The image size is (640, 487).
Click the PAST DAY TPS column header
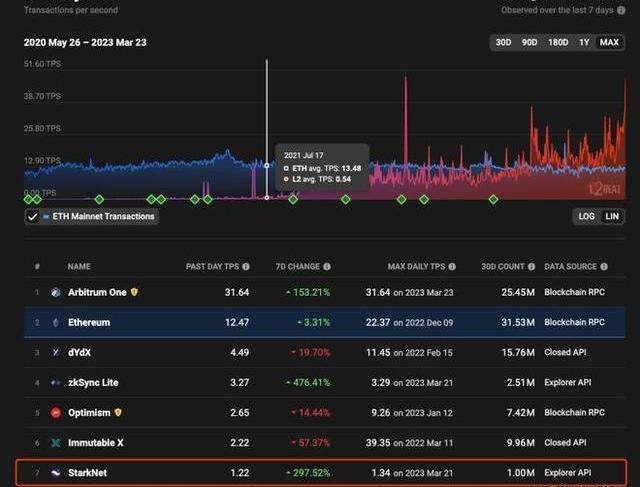tap(212, 267)
